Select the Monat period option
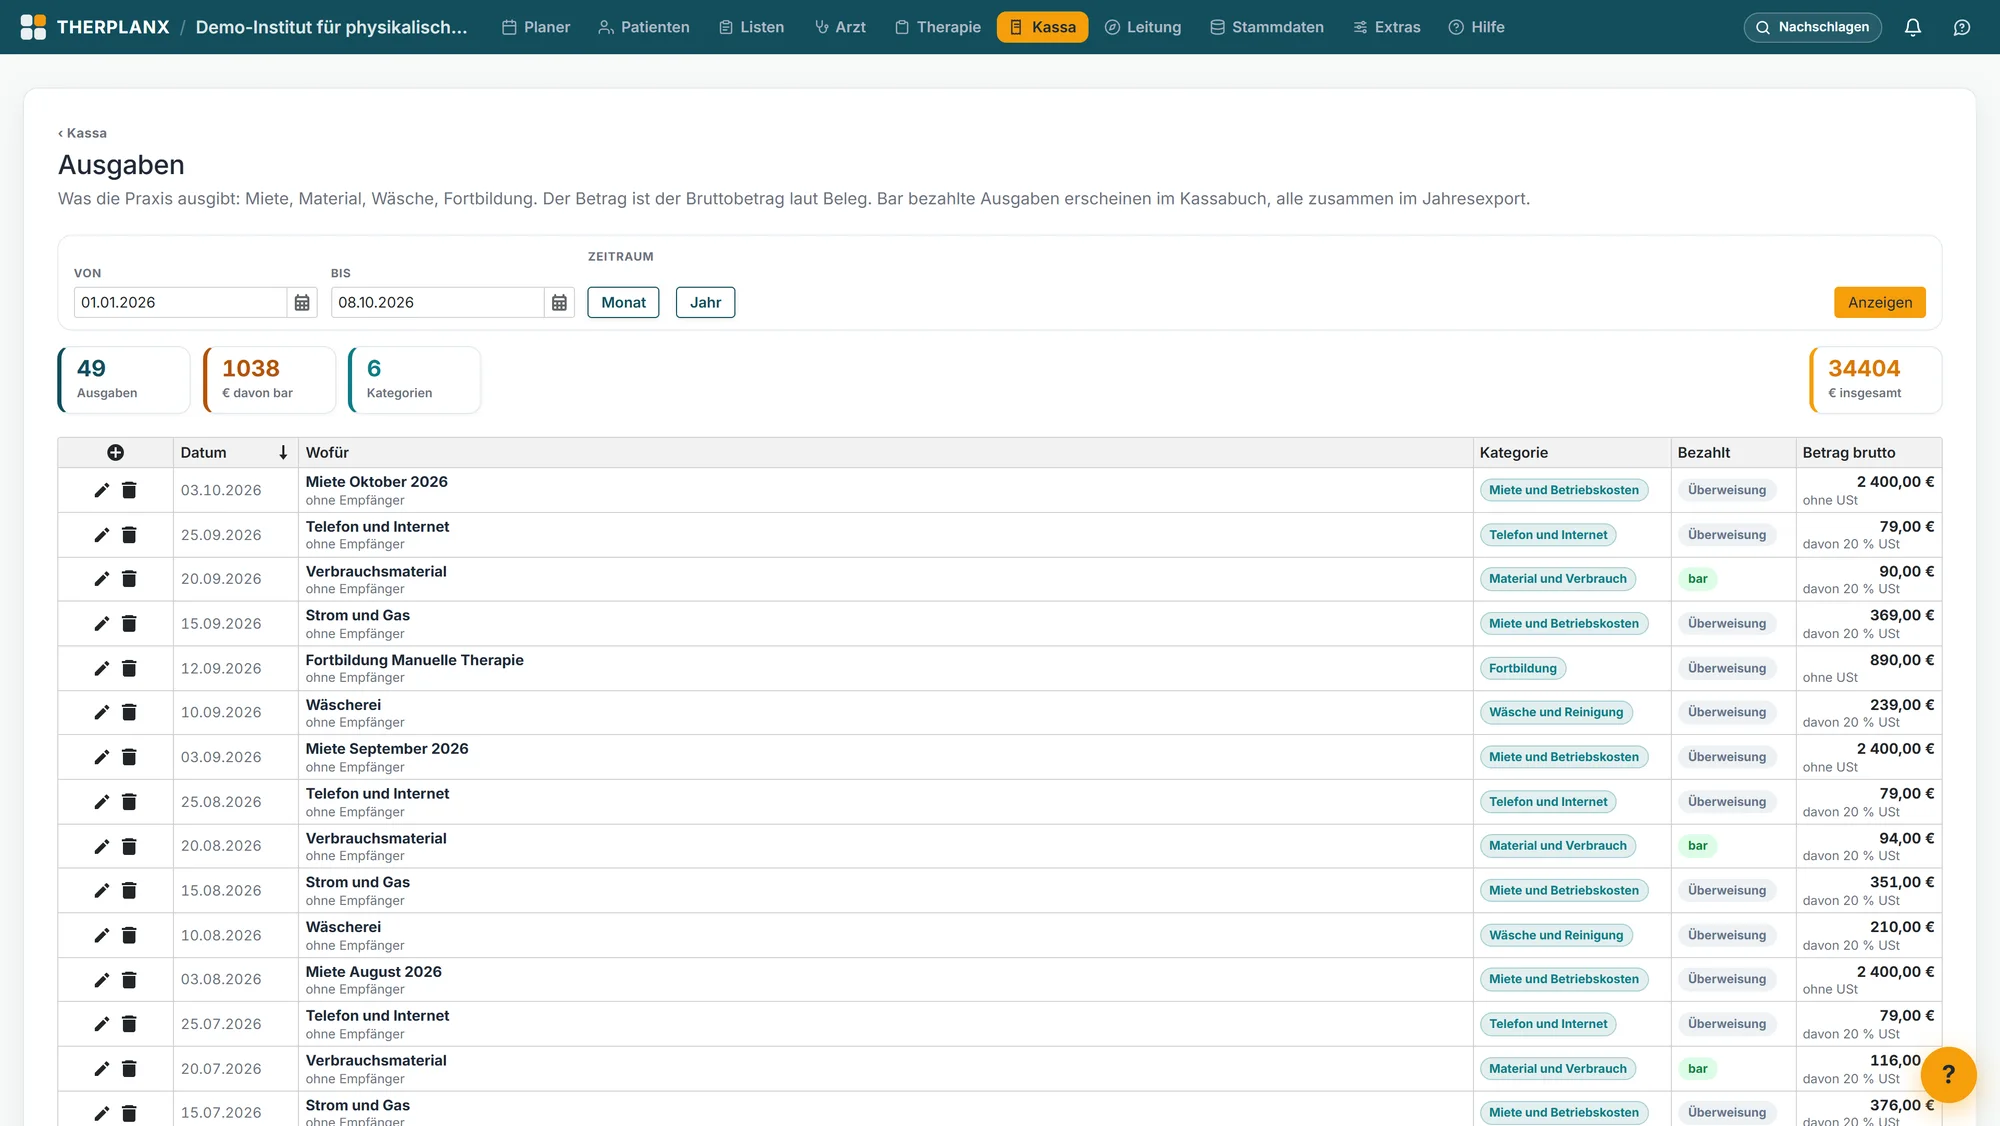 tap(623, 302)
